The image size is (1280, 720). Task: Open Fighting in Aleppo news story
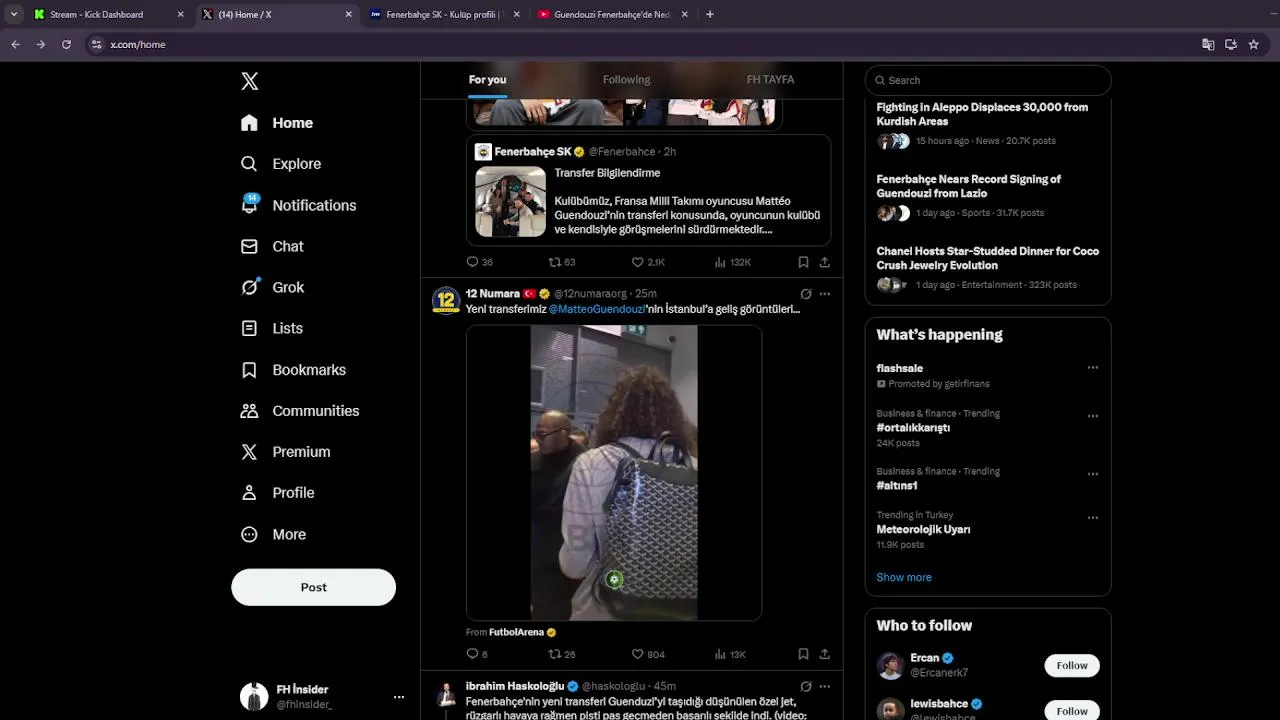point(987,123)
